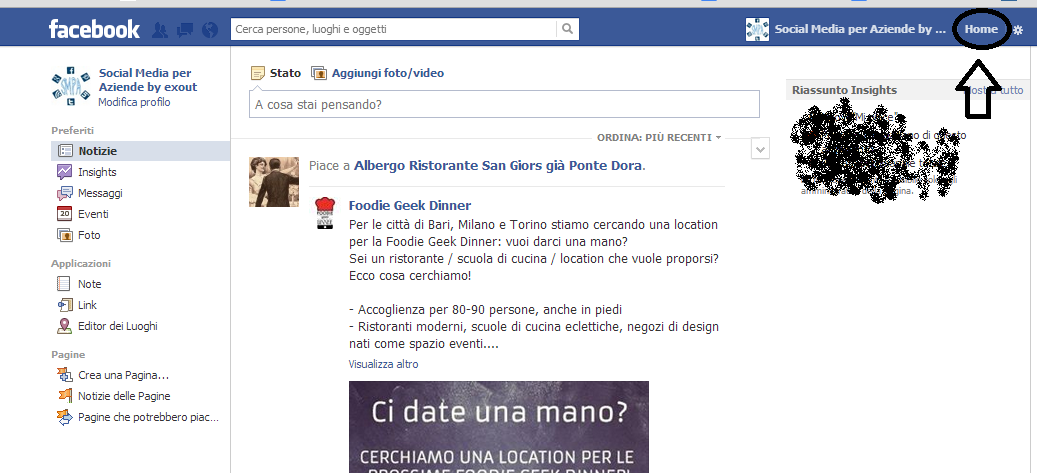
Task: Open Crea una Pagina in sidebar
Action: [x=123, y=375]
